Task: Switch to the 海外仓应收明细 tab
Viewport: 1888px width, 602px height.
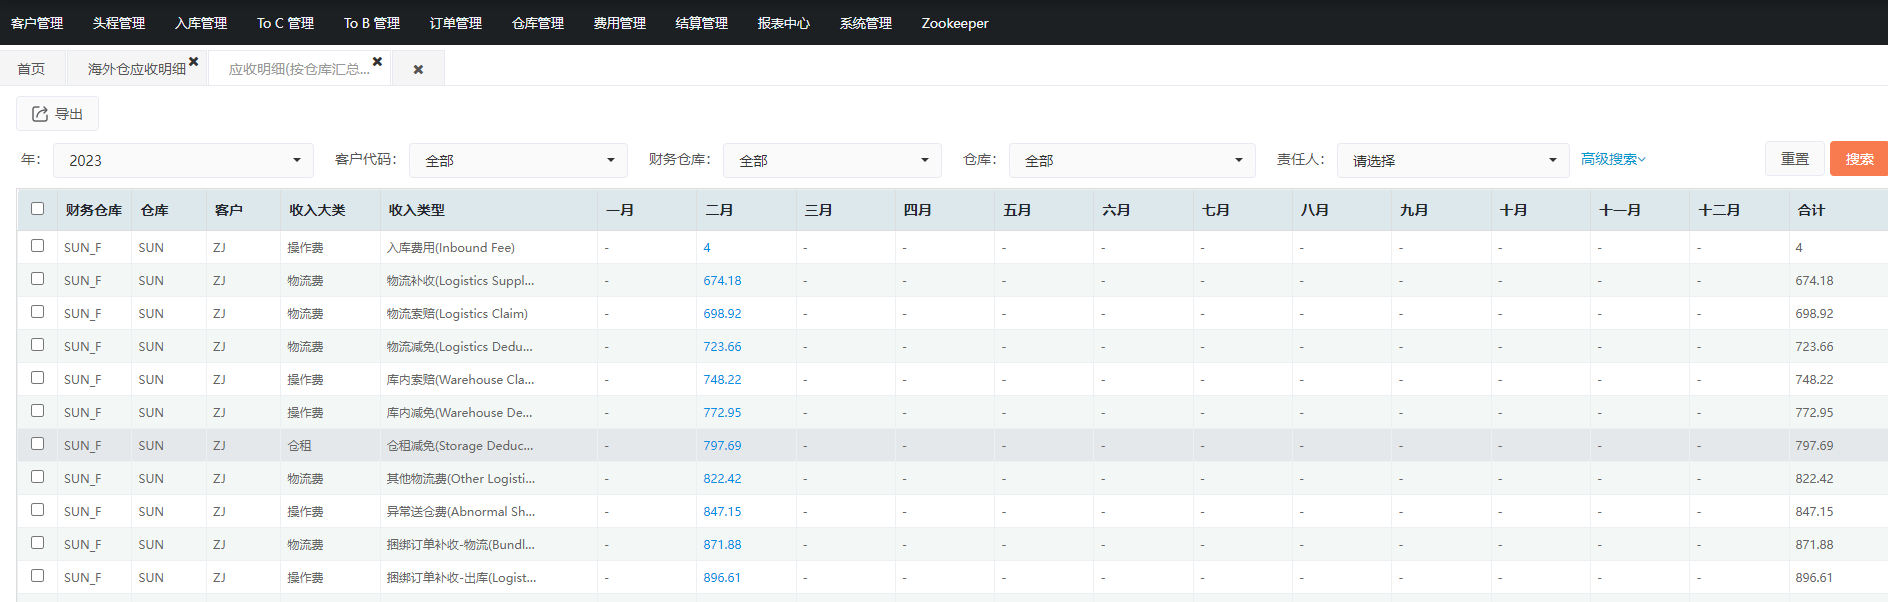Action: tap(137, 69)
